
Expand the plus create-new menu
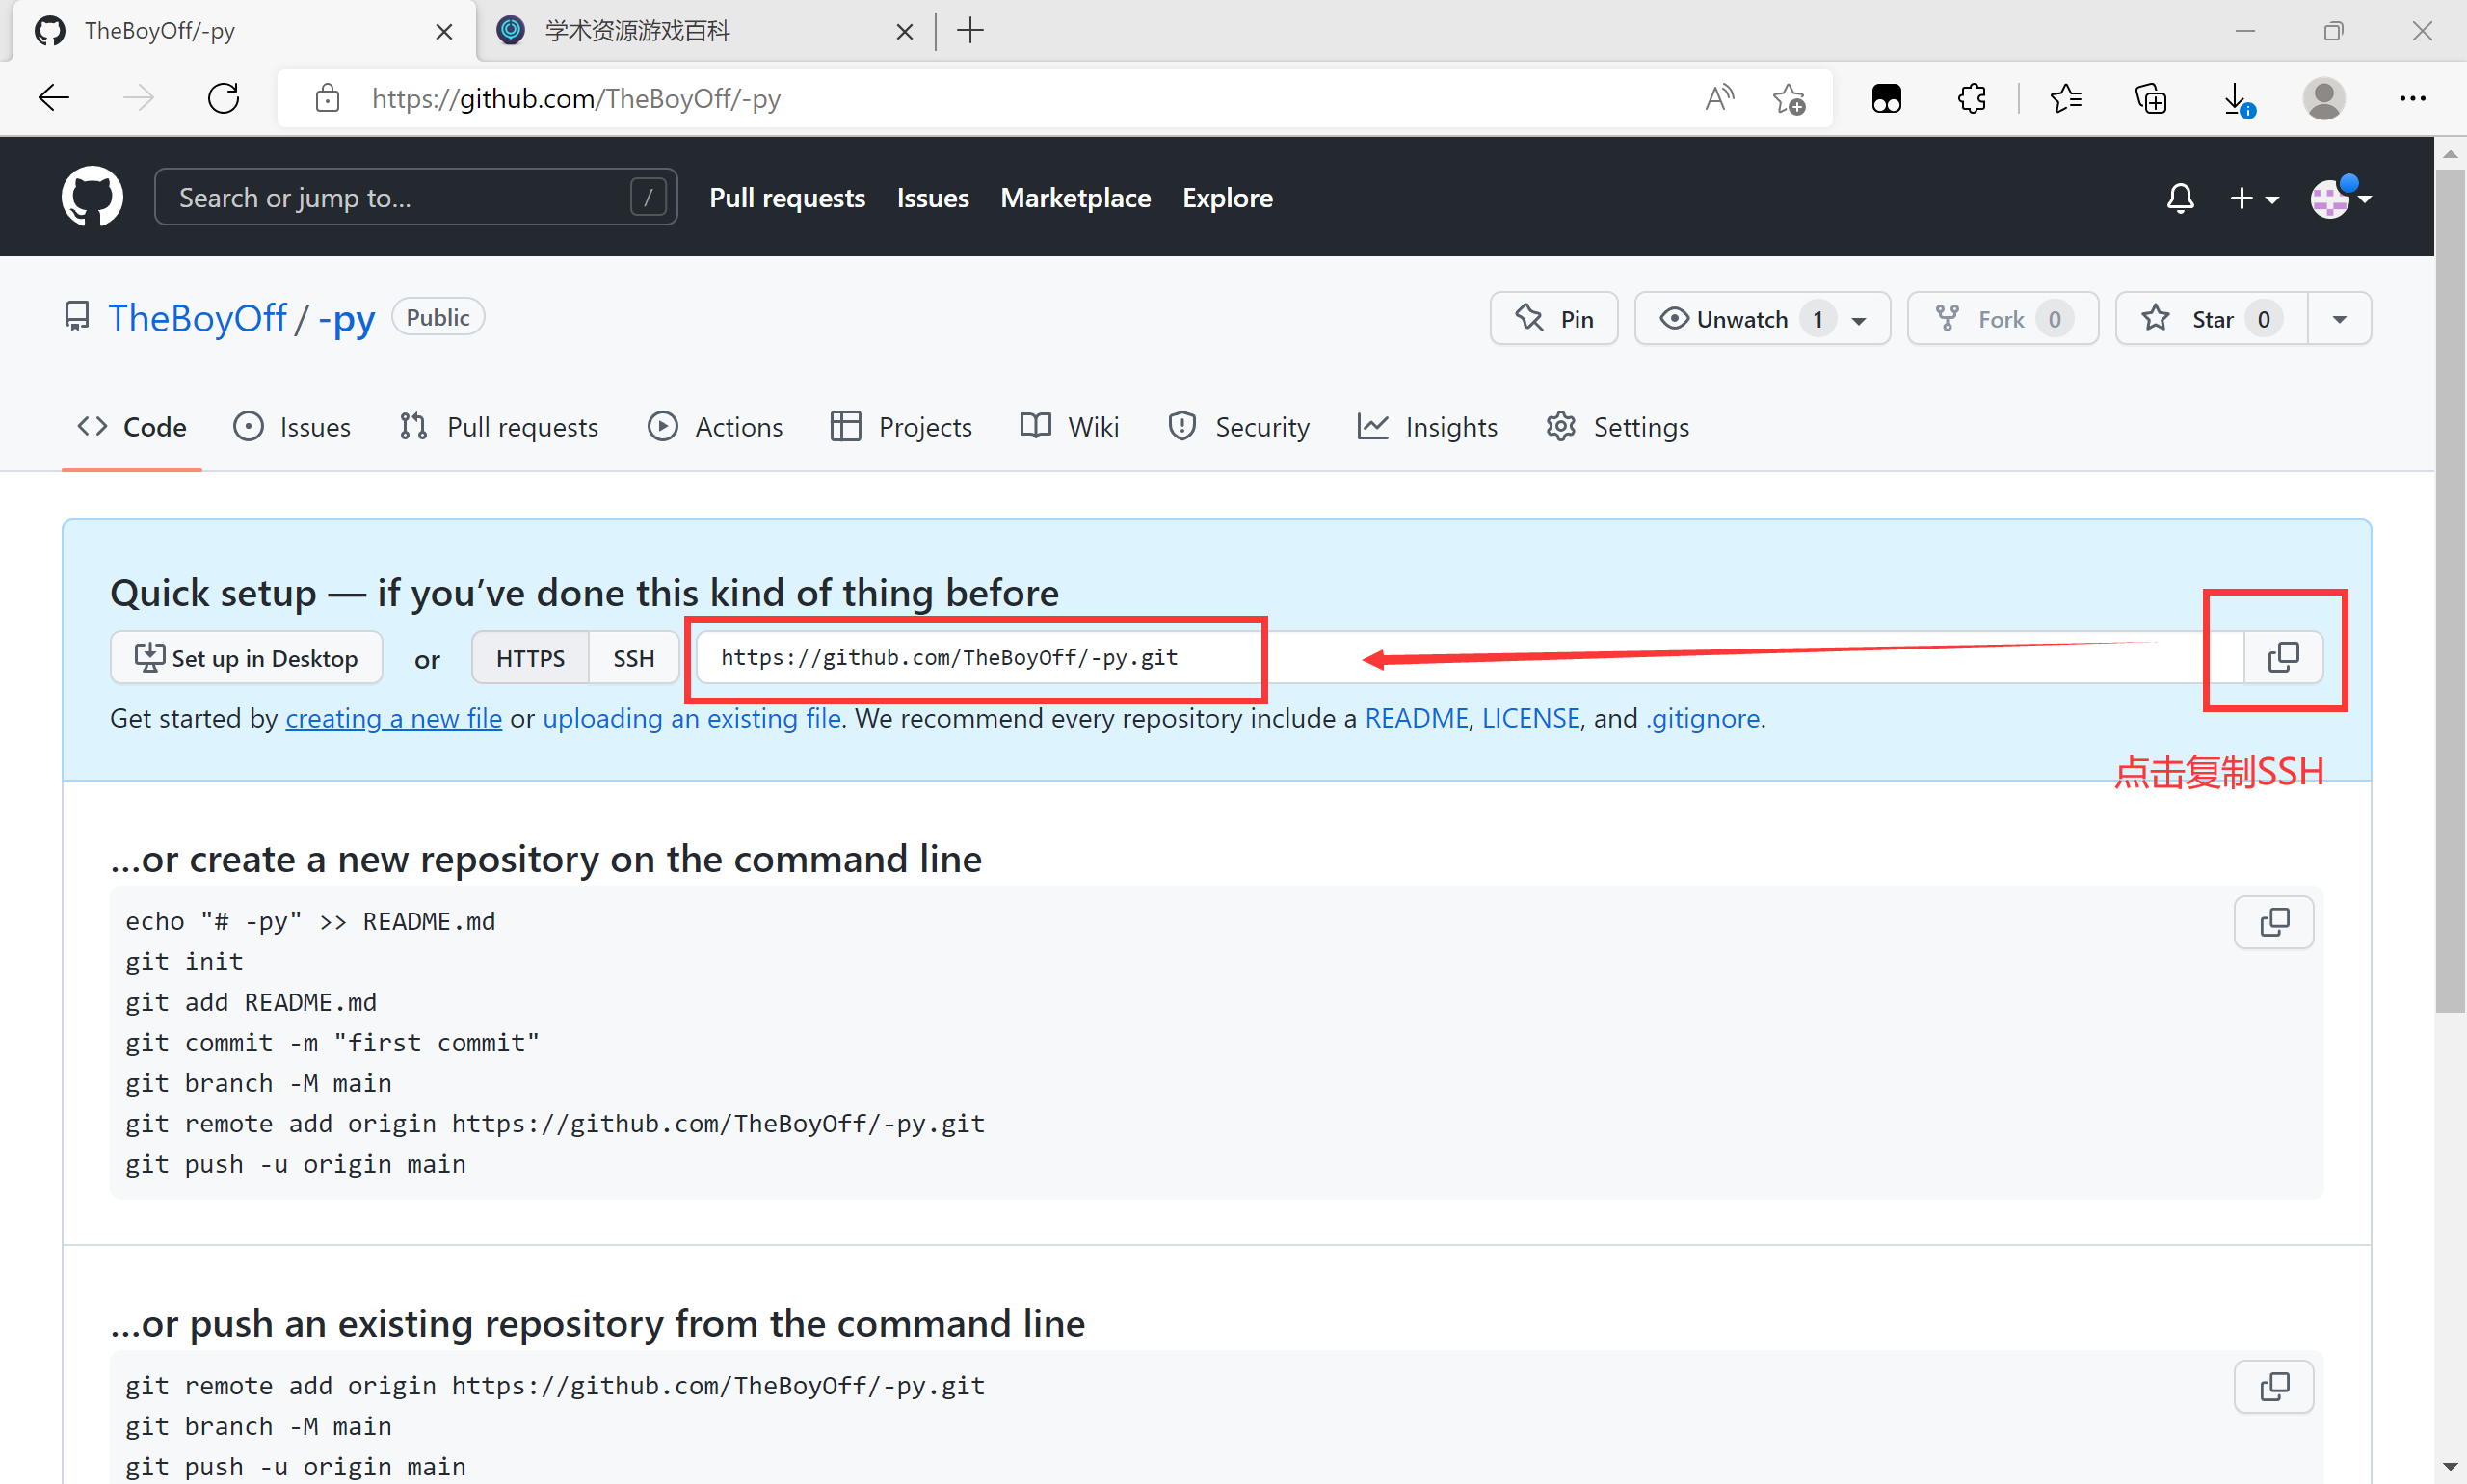2253,198
